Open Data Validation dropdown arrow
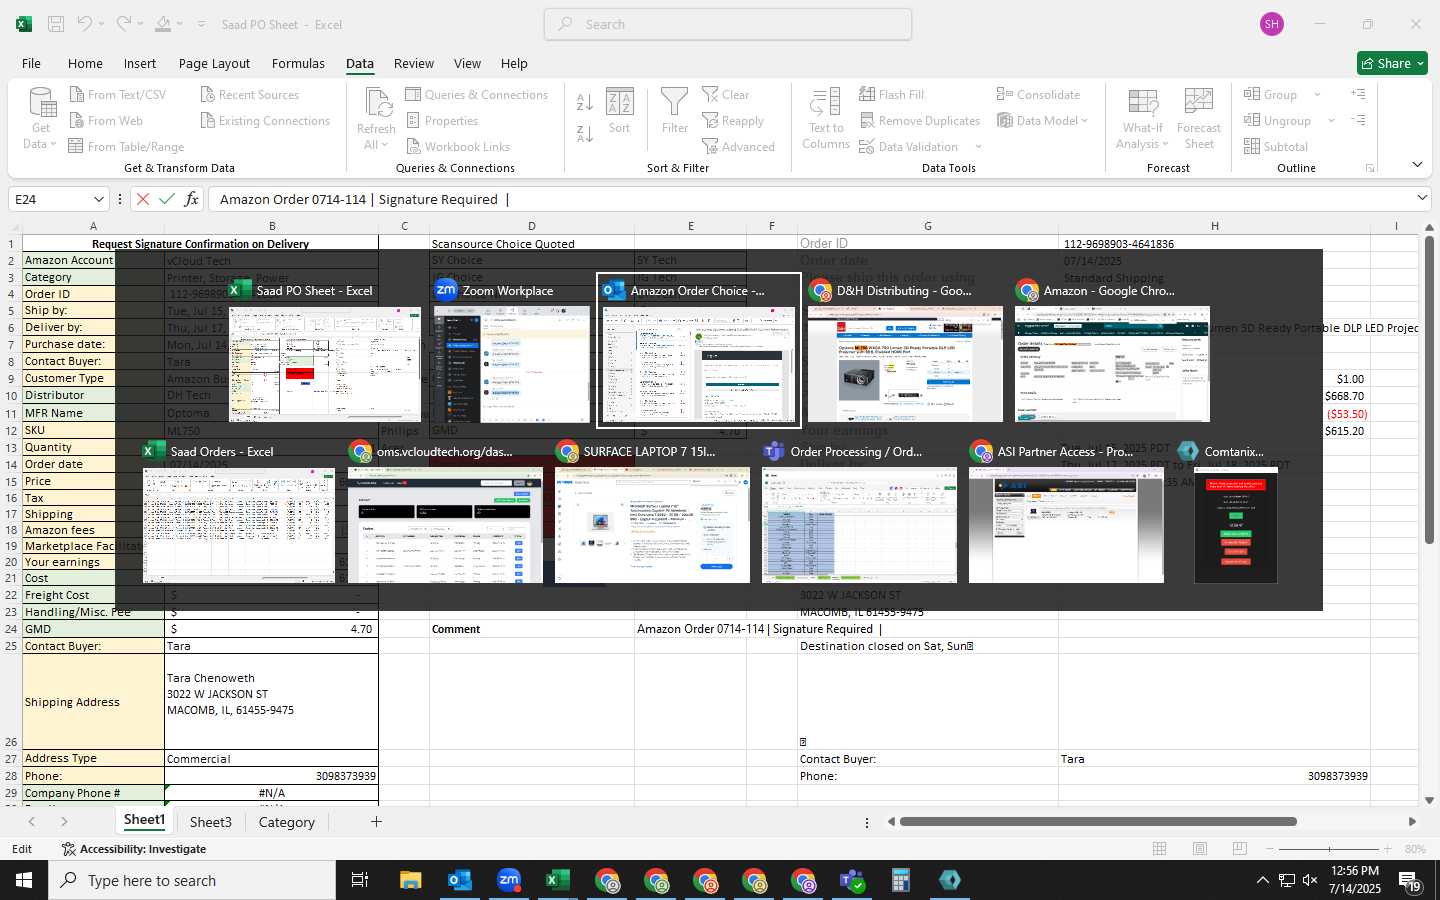 click(978, 147)
